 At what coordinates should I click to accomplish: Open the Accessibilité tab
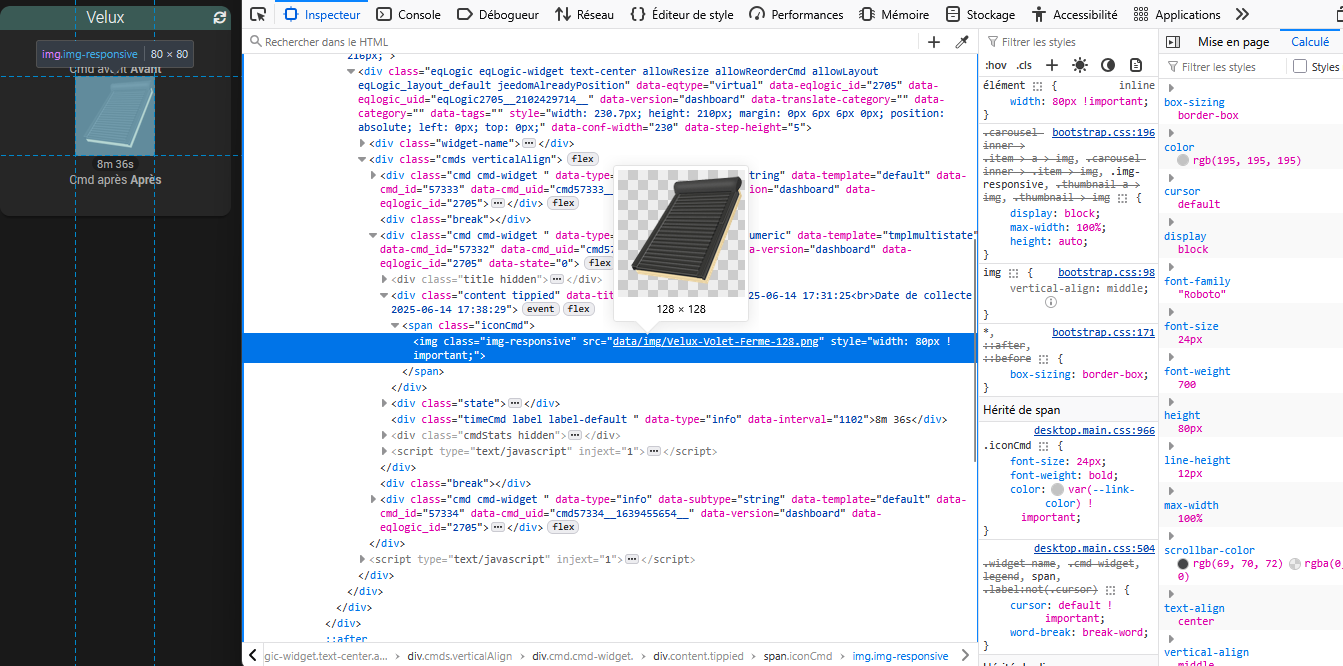coord(1075,14)
